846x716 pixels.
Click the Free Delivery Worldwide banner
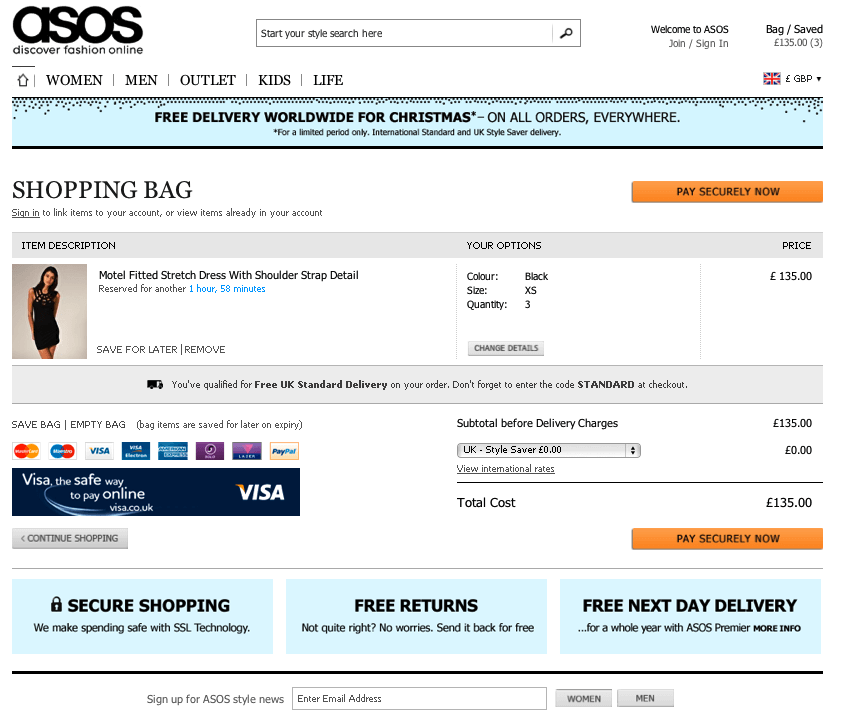pos(417,123)
